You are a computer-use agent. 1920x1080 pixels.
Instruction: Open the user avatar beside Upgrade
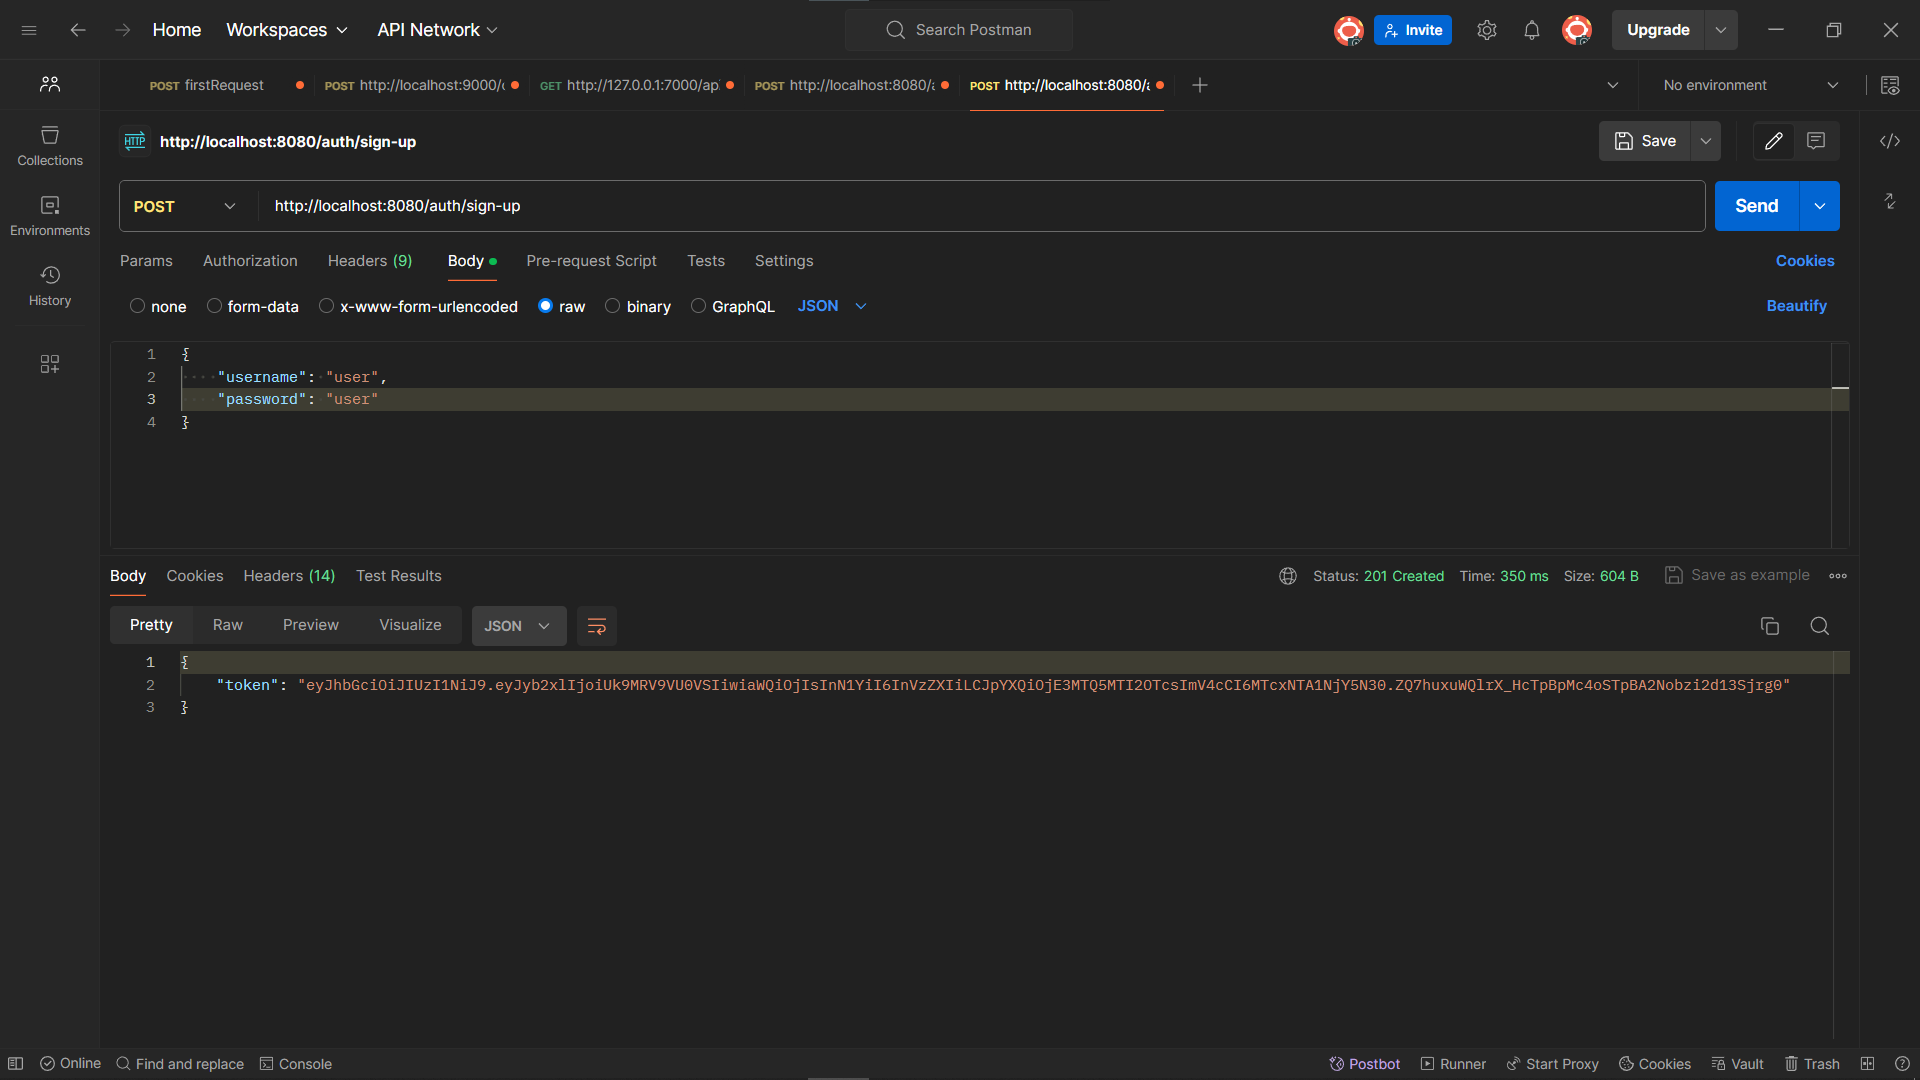[x=1577, y=30]
